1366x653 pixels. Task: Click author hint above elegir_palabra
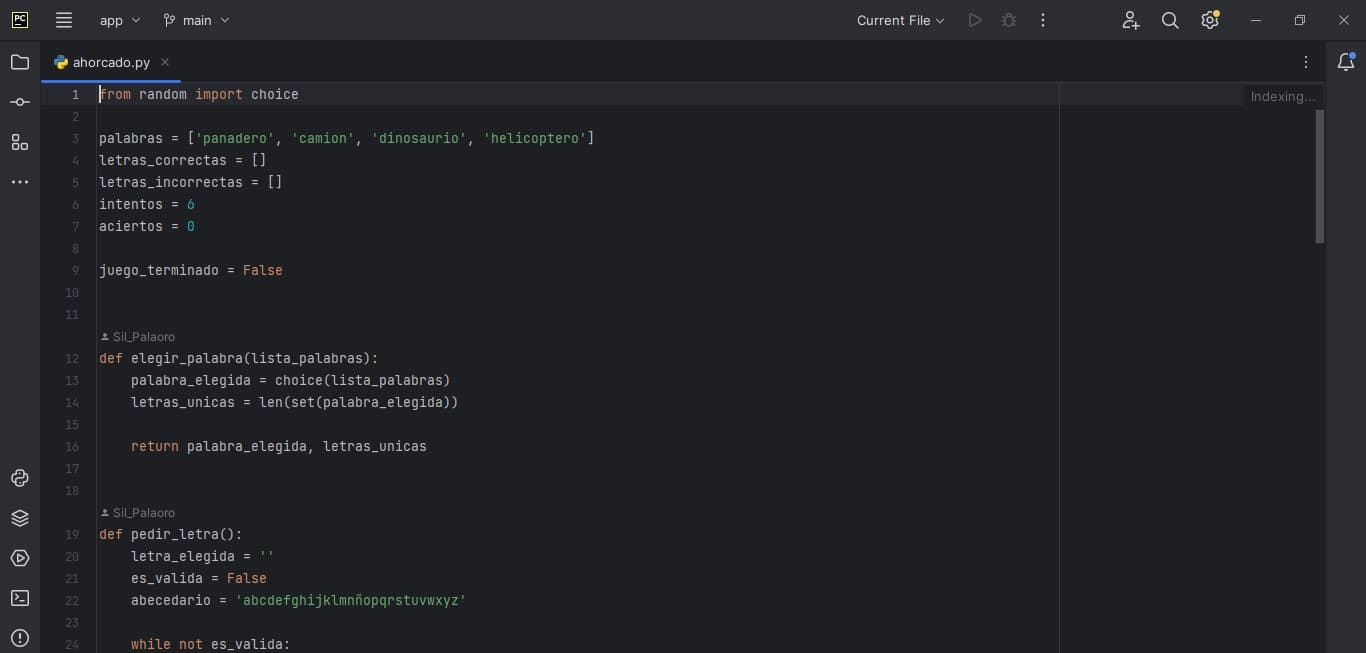tap(138, 337)
